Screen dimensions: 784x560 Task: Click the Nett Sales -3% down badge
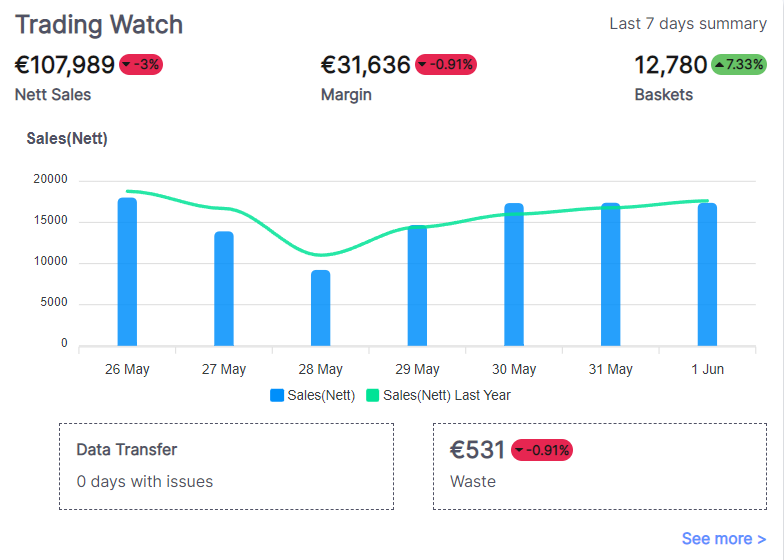140,65
